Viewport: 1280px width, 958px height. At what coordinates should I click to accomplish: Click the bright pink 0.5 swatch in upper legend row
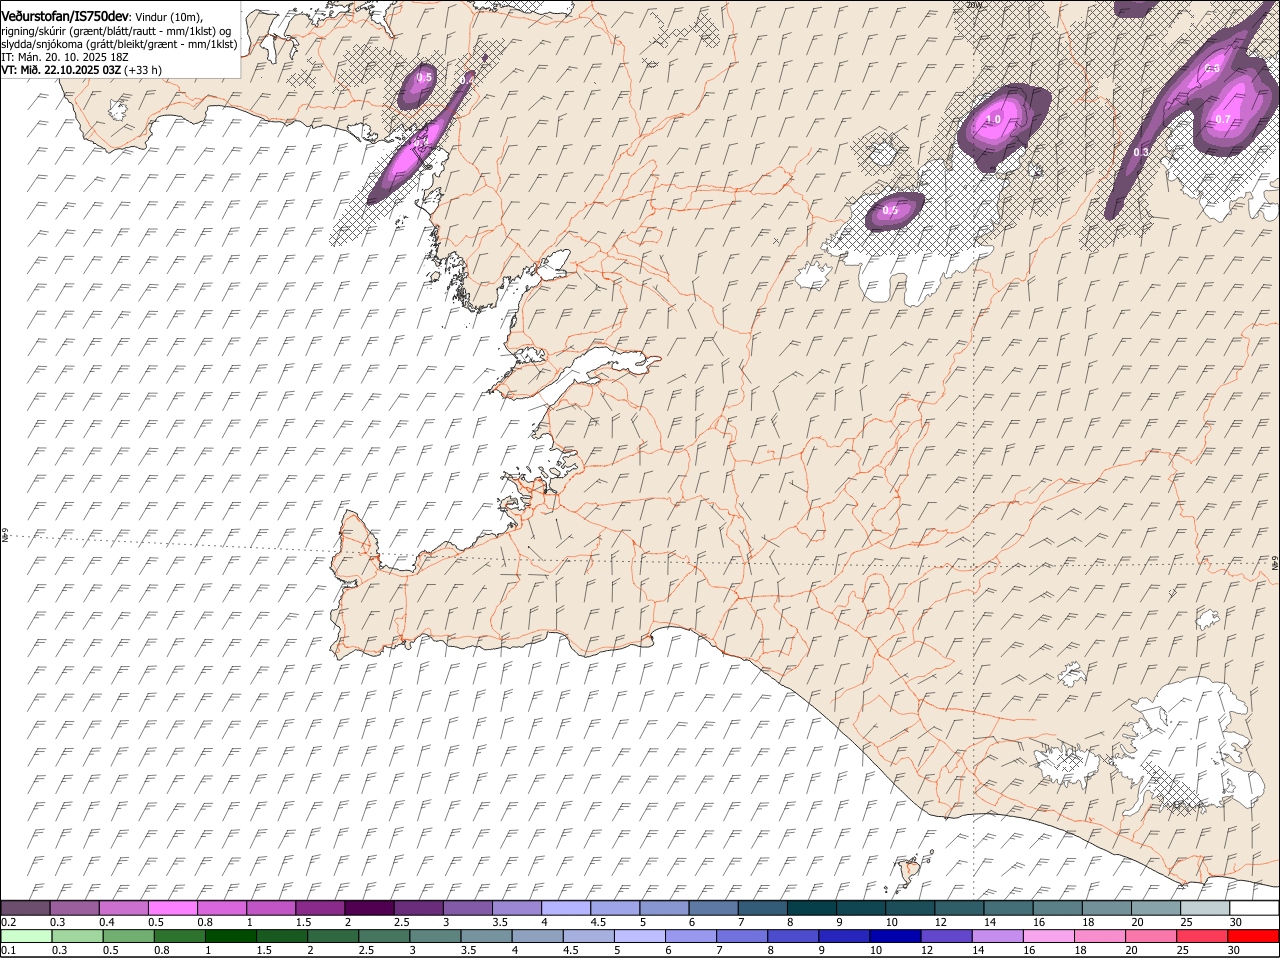172,908
